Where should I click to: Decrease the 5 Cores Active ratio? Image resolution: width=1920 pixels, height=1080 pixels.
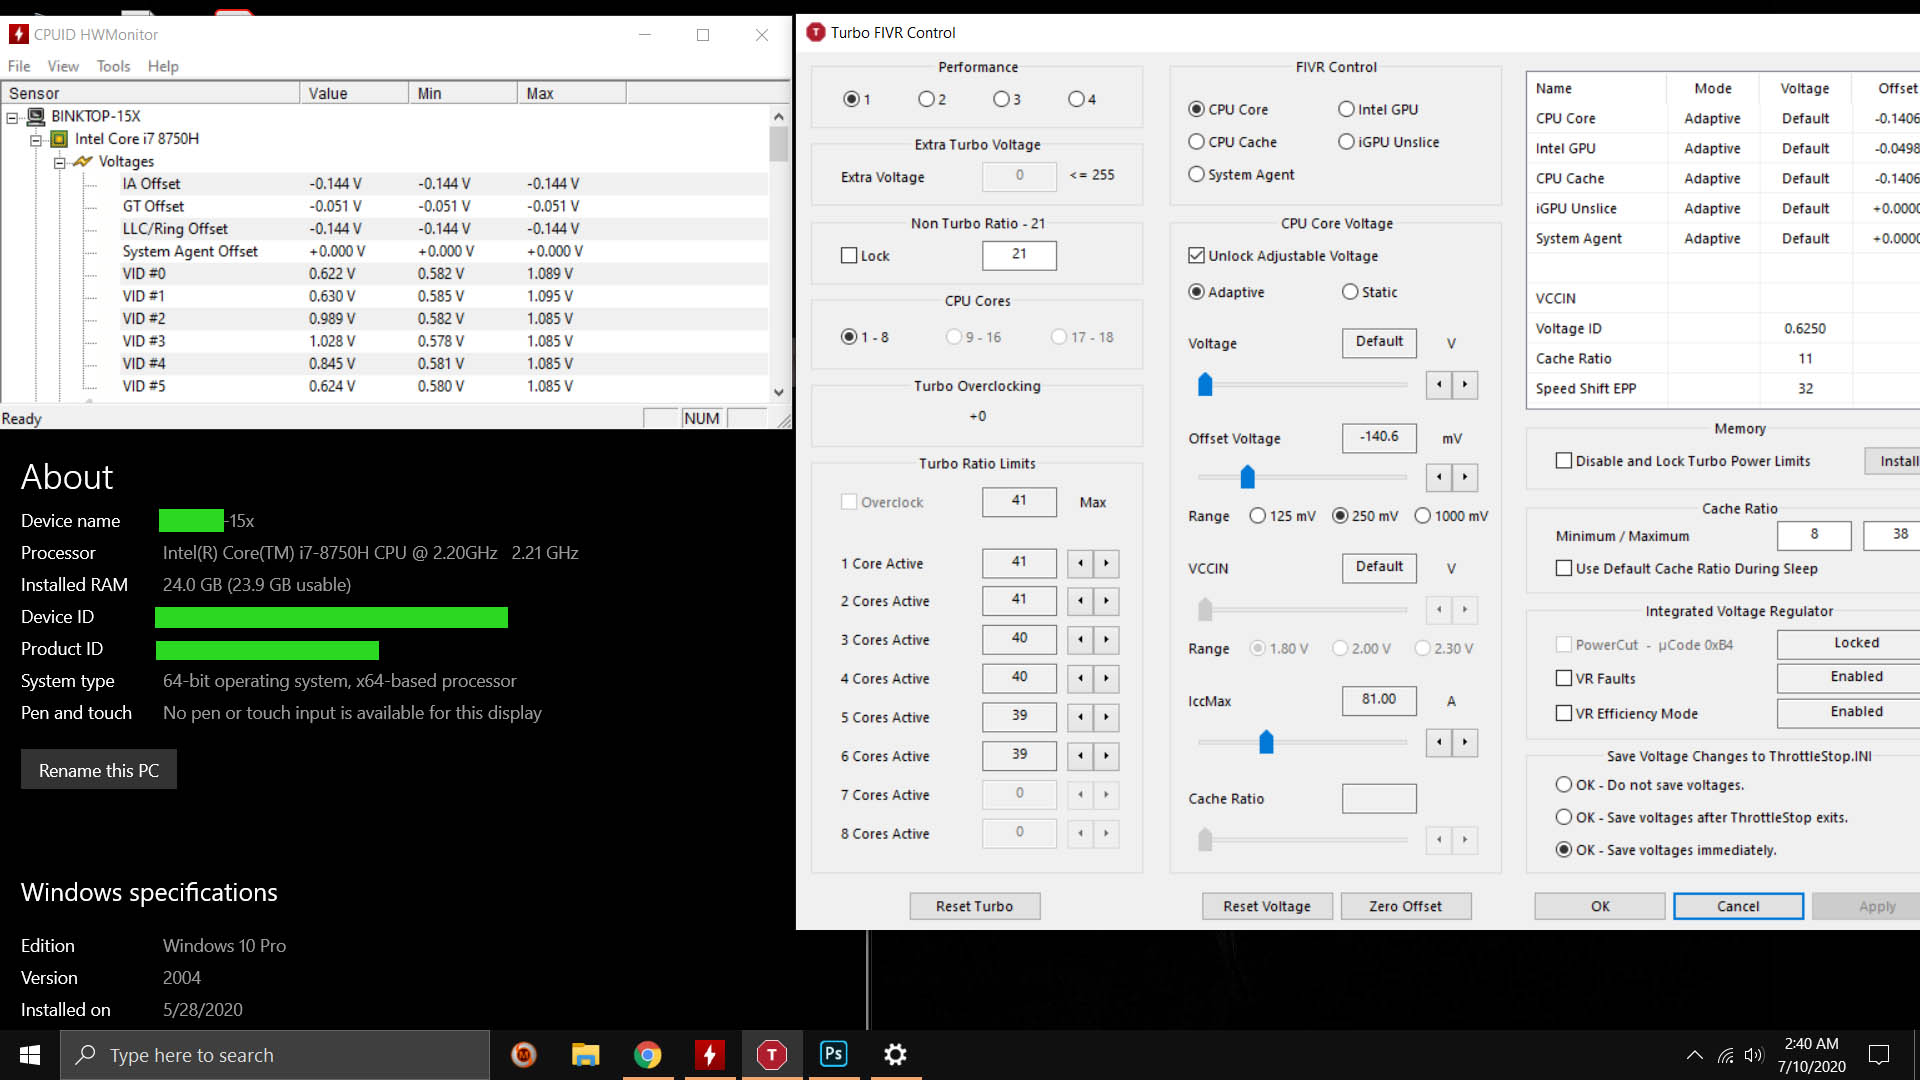coord(1080,718)
